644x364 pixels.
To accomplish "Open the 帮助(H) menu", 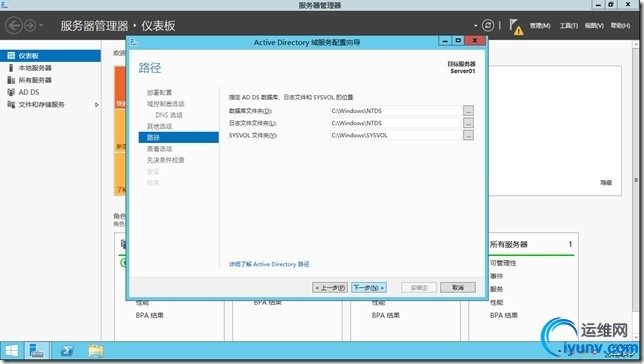I will click(x=620, y=25).
